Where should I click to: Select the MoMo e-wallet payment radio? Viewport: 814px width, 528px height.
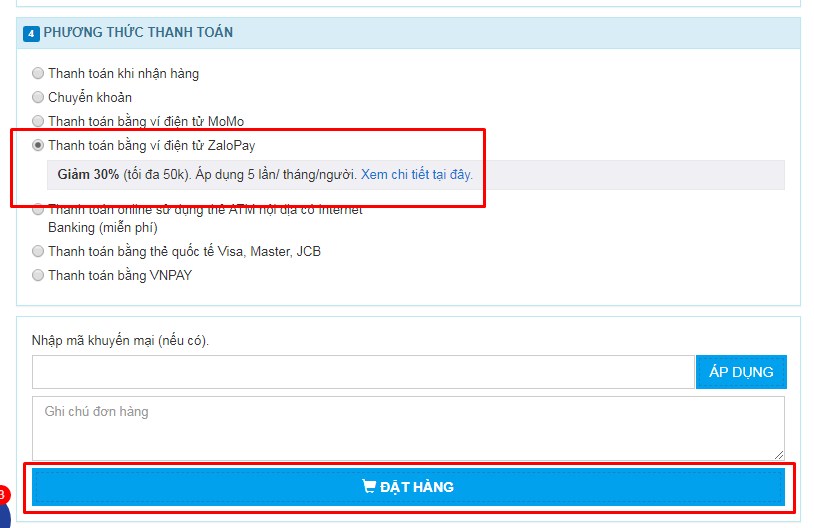tap(38, 121)
